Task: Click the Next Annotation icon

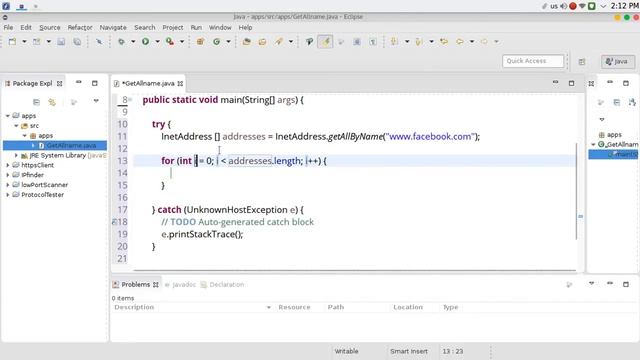Action: pos(394,42)
